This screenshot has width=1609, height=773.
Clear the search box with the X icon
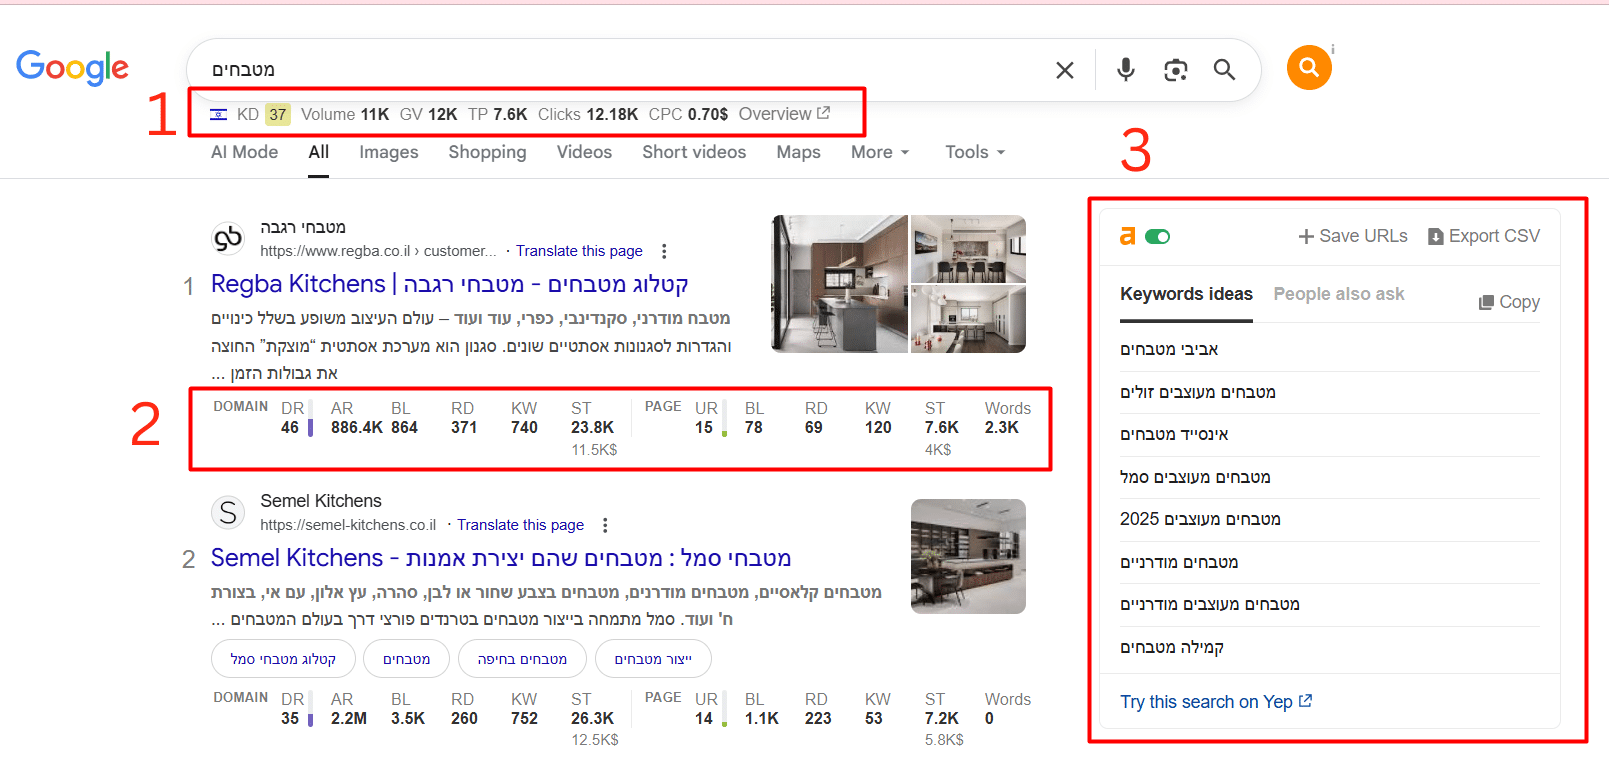1065,70
